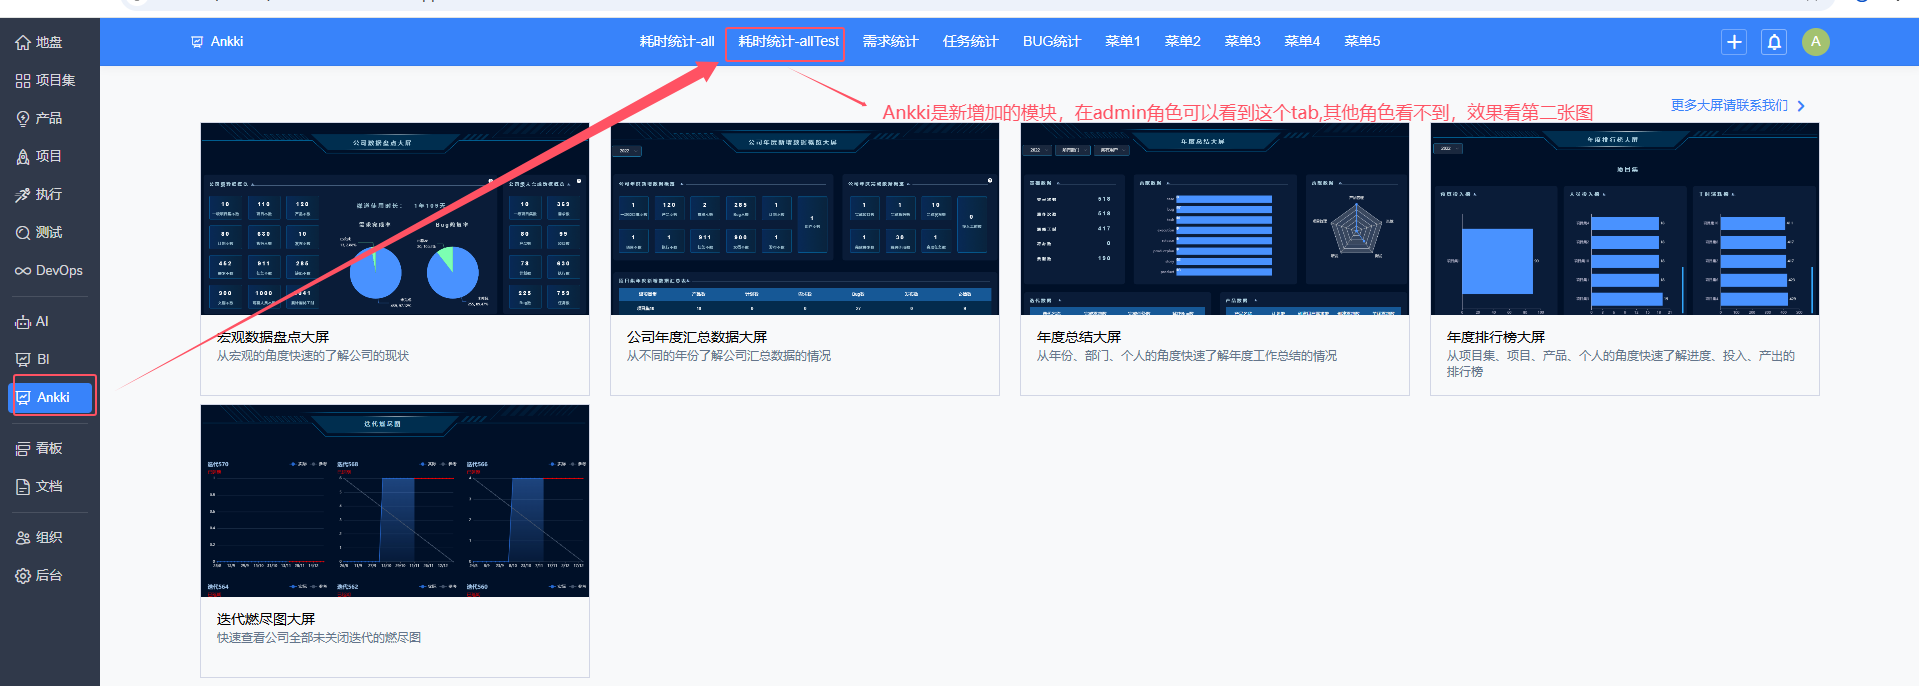Viewport: 1919px width, 686px height.
Task: Go to 产品 in the sidebar
Action: [40, 118]
